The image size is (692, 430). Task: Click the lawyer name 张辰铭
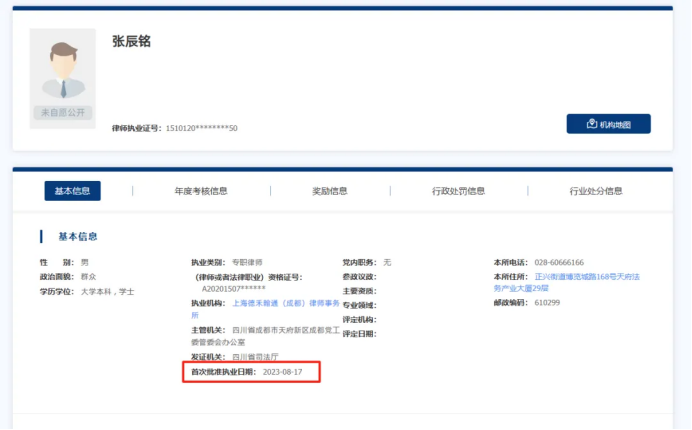pos(131,42)
